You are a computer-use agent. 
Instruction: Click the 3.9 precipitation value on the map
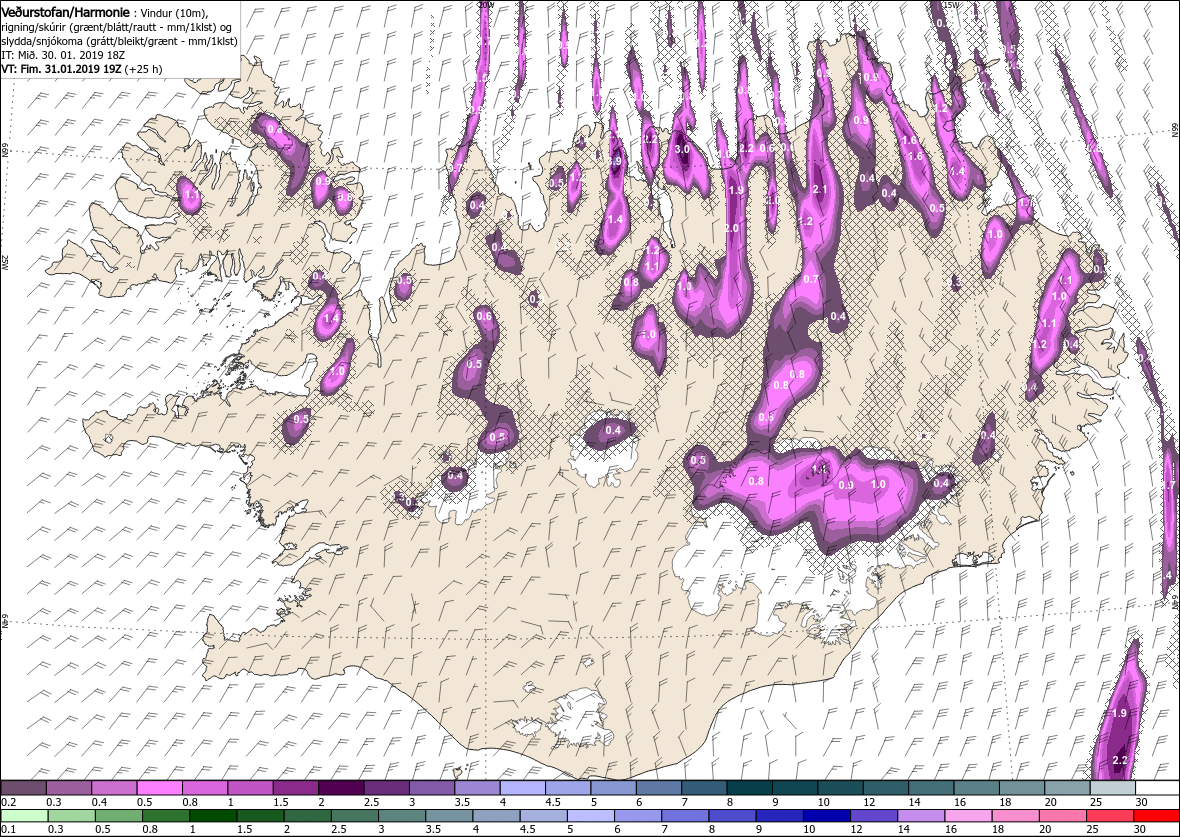(x=616, y=160)
